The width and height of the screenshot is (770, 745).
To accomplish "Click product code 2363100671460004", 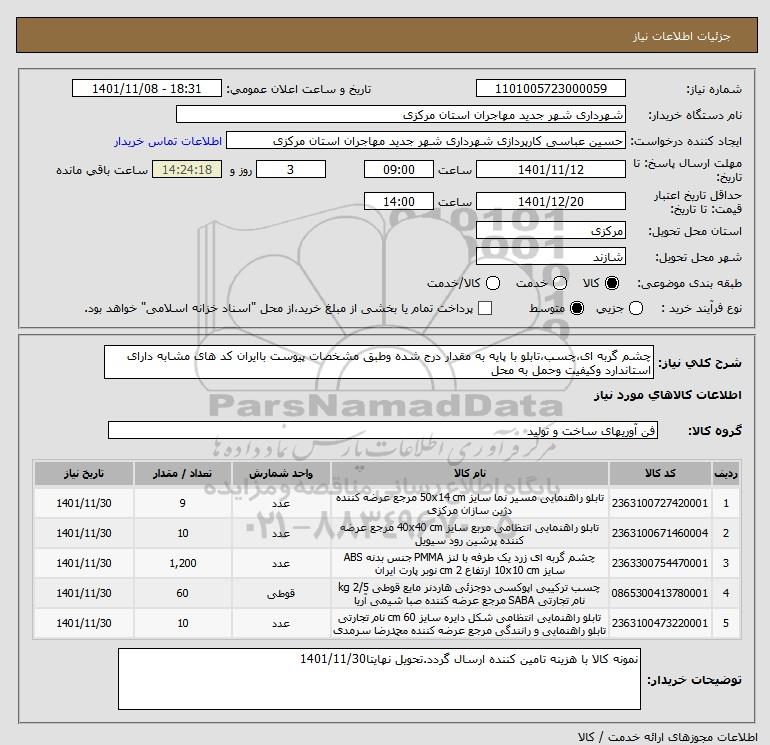I will (660, 533).
